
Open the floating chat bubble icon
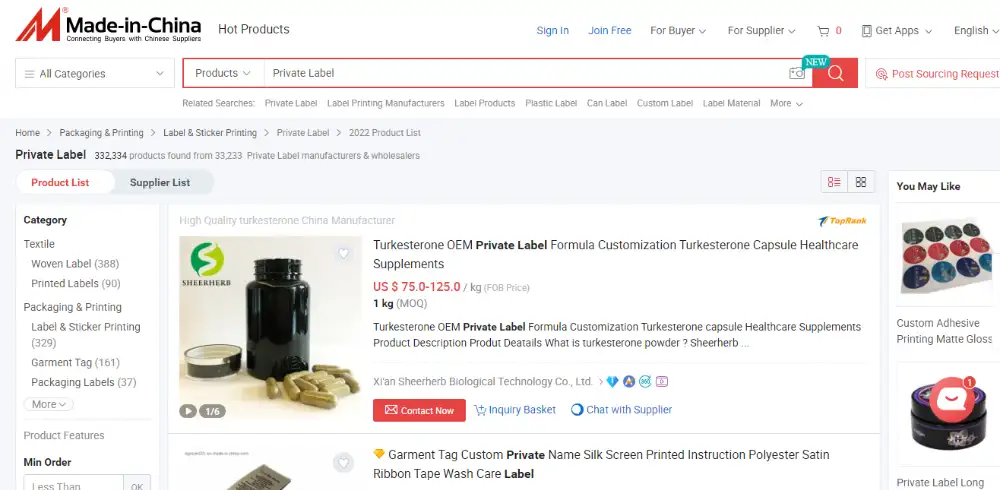click(952, 399)
